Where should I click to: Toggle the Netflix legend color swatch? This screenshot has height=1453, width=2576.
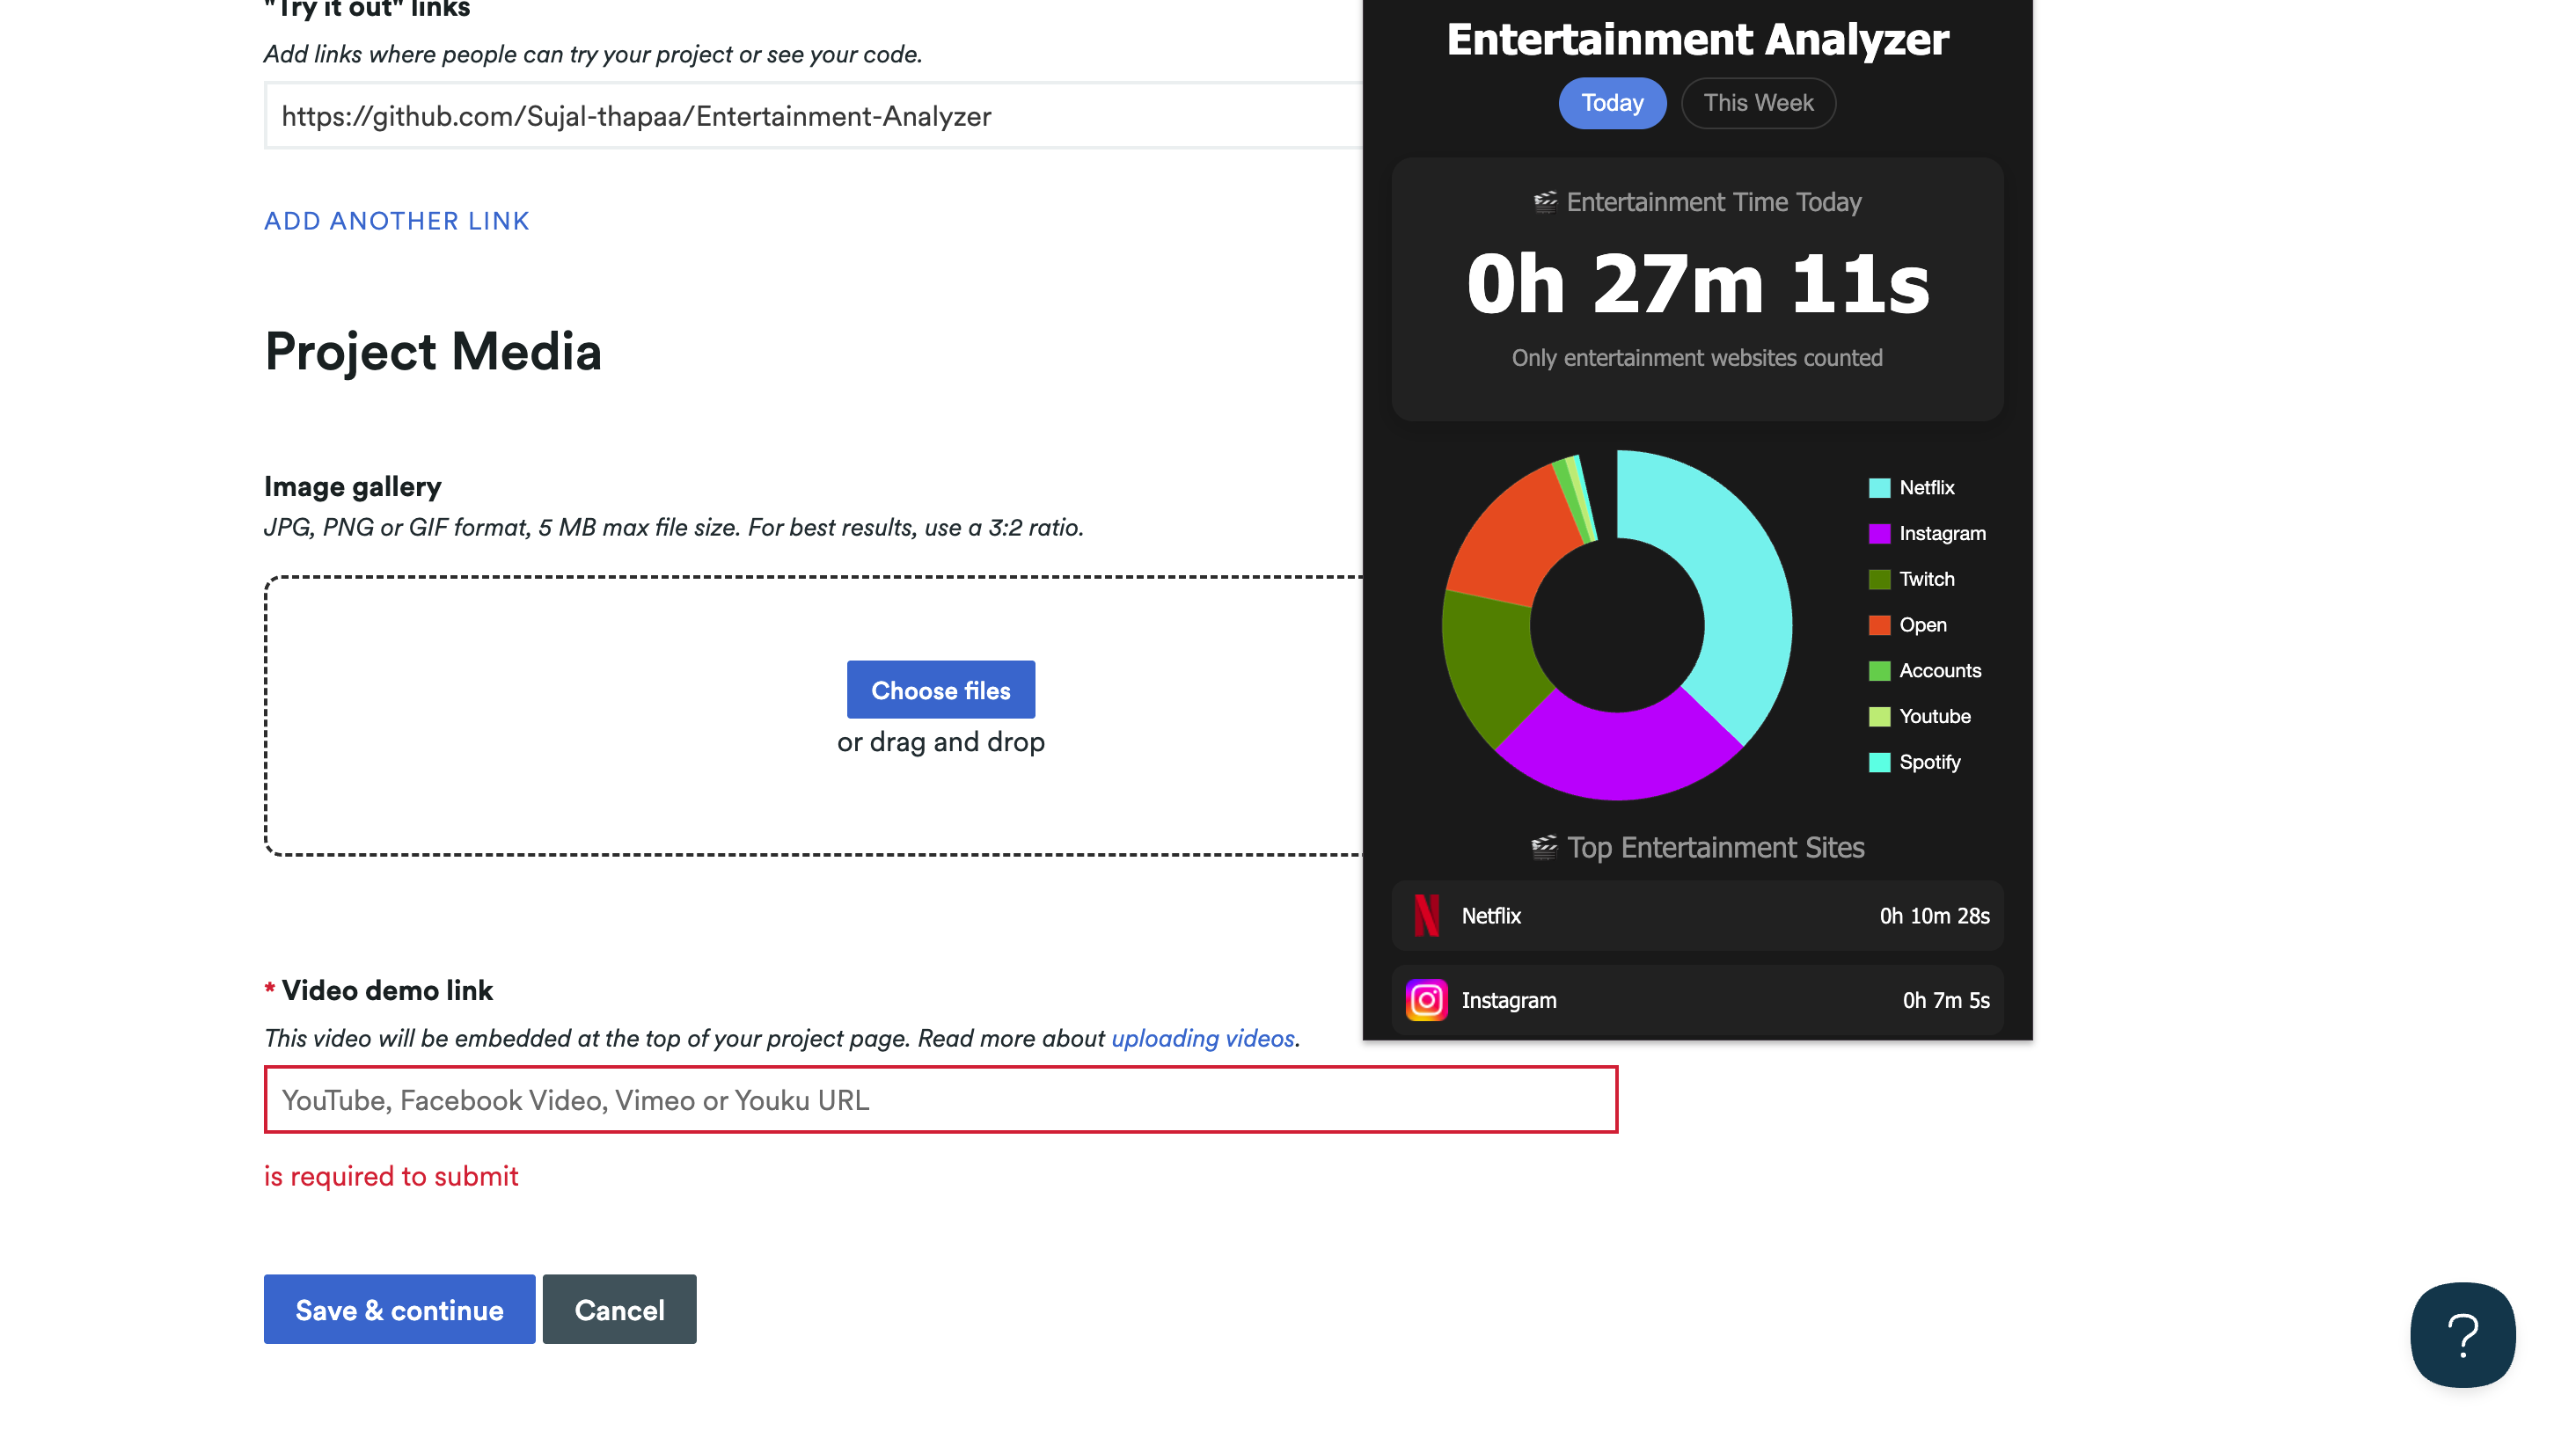(1879, 488)
